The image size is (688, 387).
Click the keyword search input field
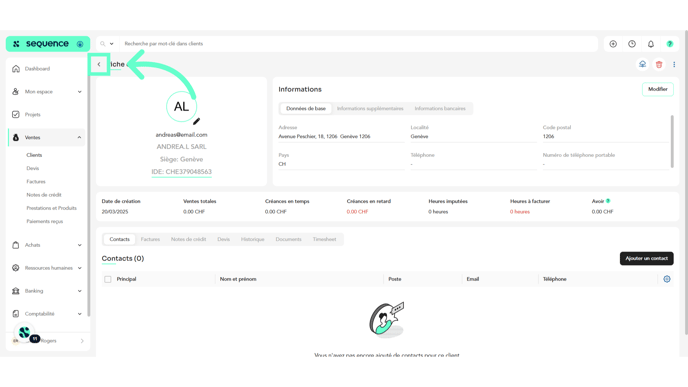pos(358,44)
